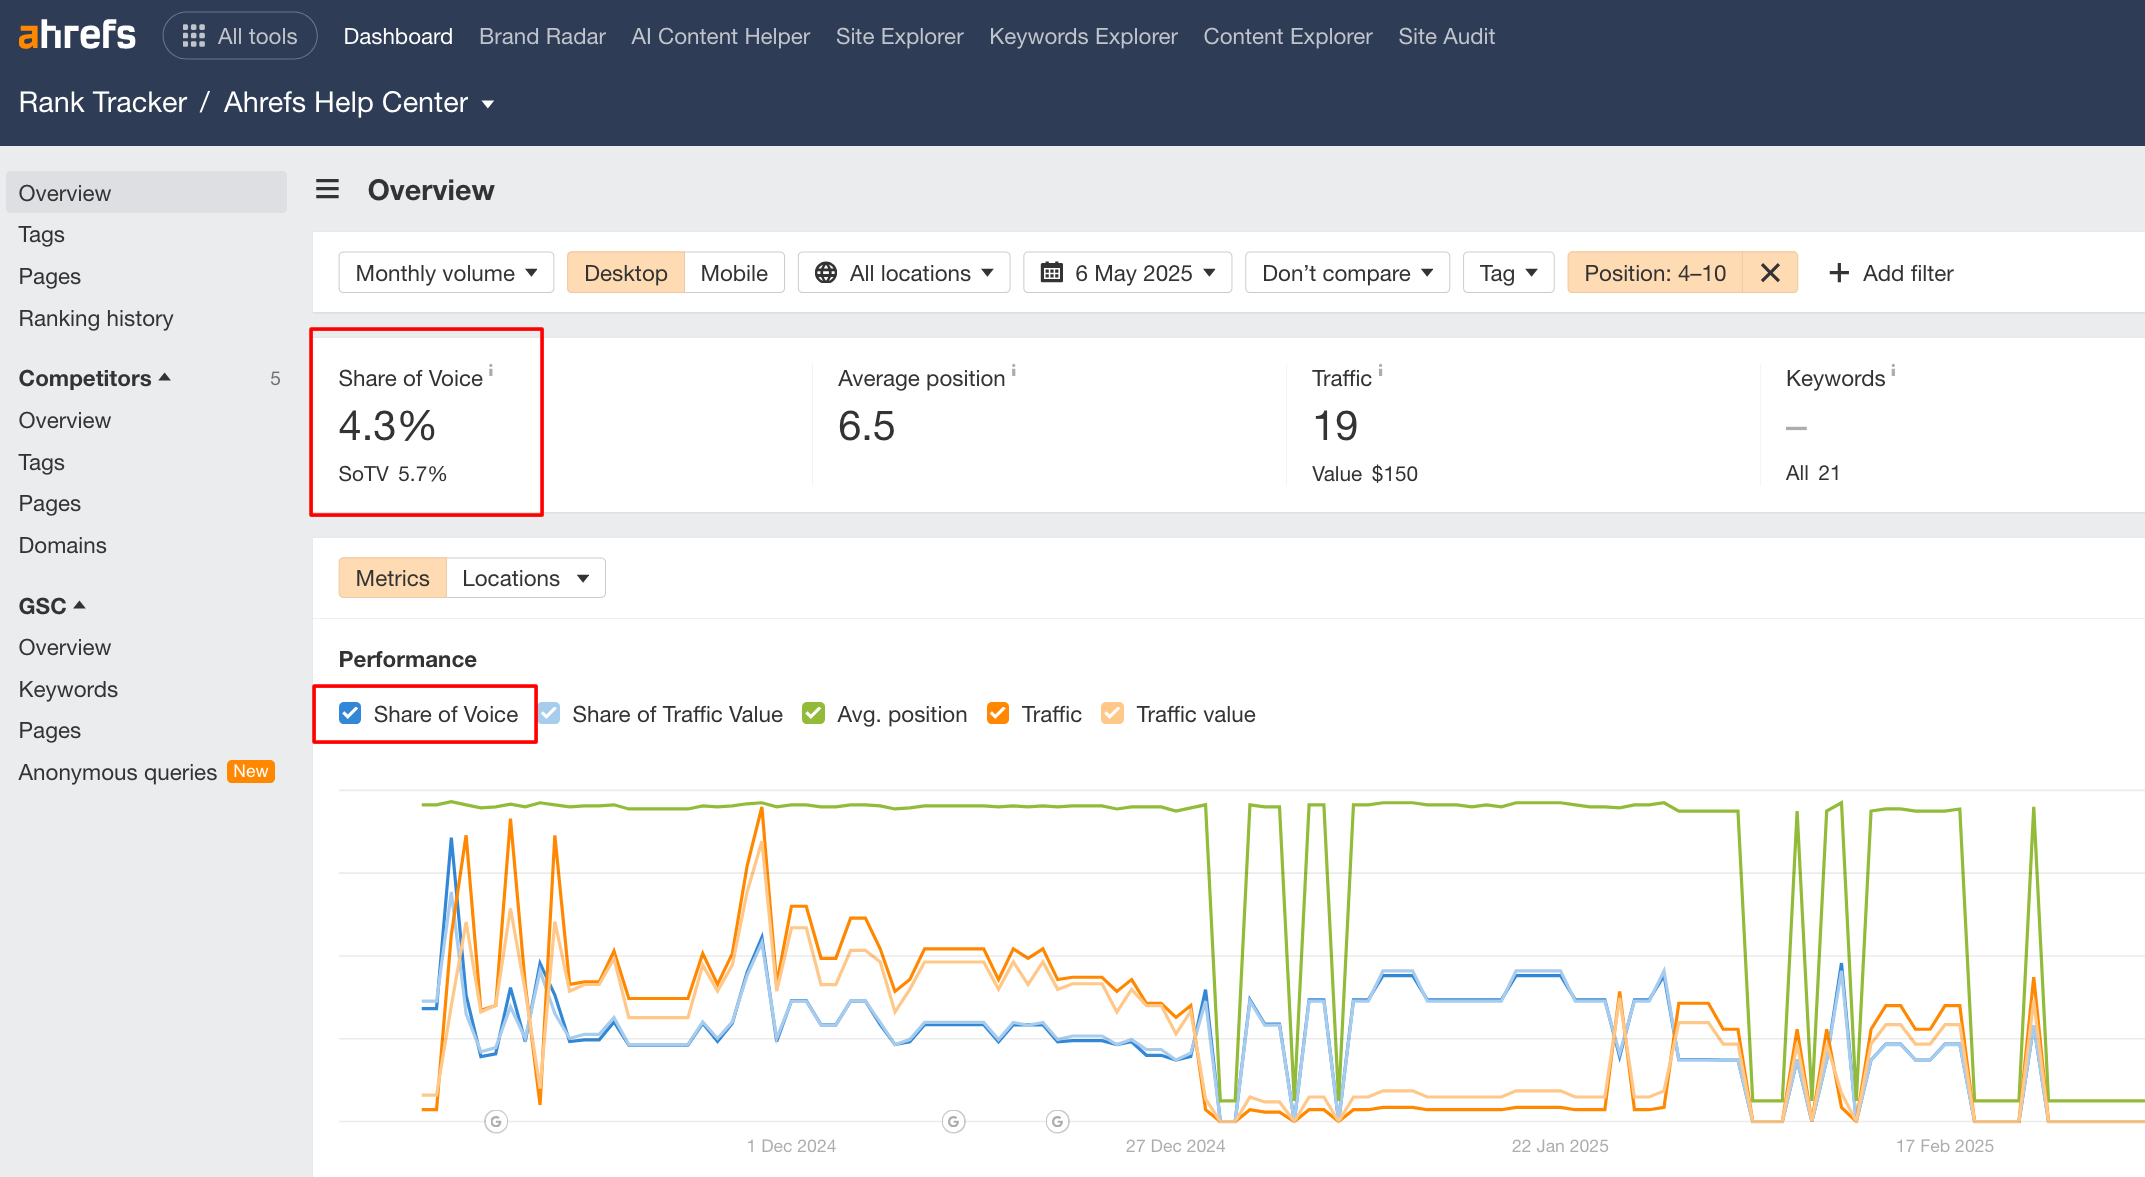Toggle the orange Traffic checkbox

point(997,713)
